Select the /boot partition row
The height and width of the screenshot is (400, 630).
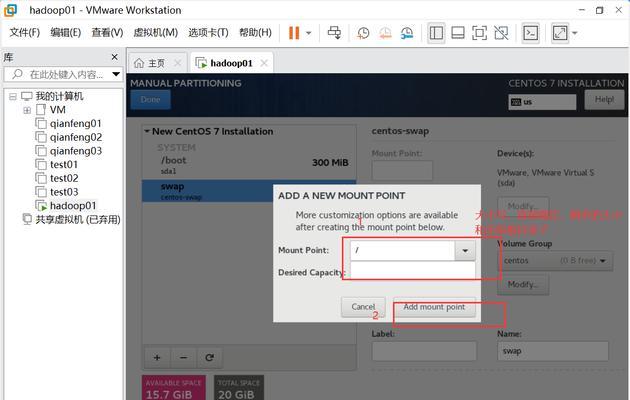pos(249,165)
